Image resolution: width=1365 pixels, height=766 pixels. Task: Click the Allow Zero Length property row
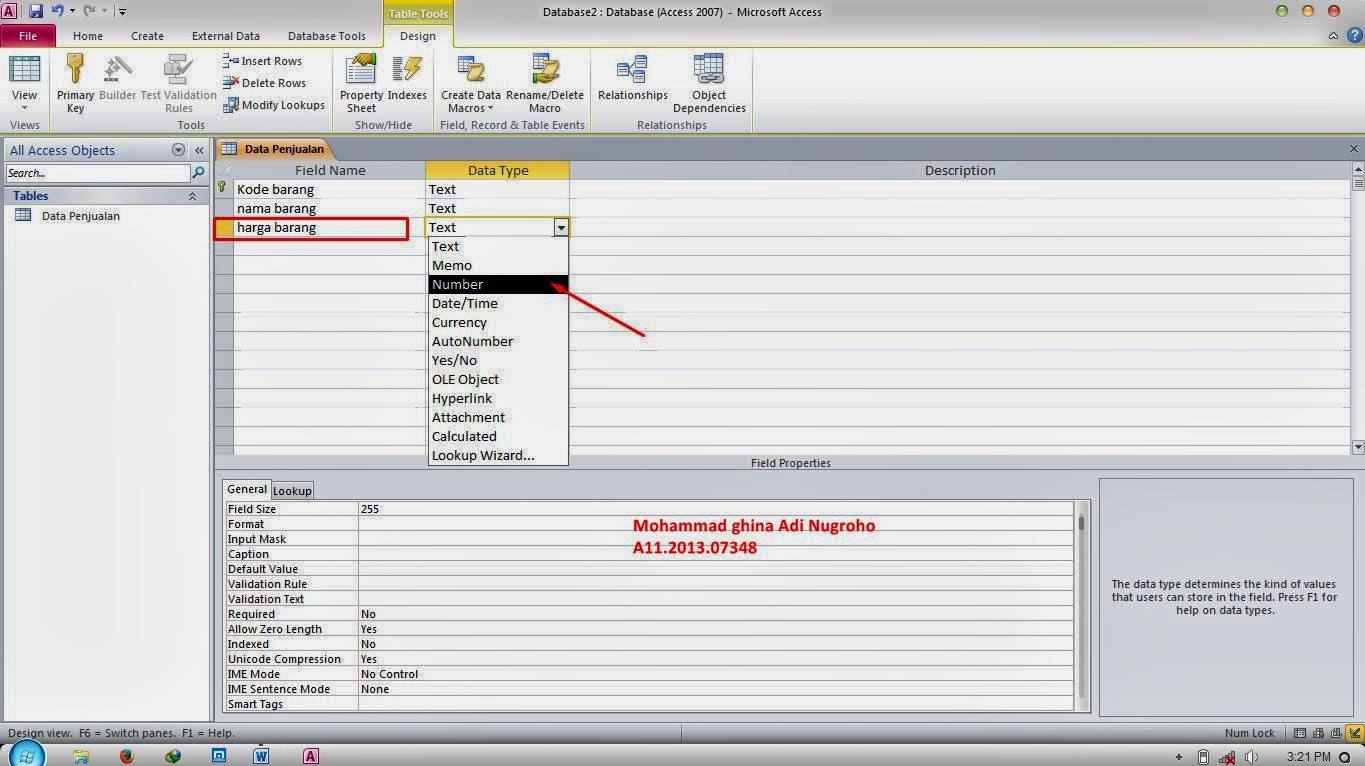pos(650,629)
